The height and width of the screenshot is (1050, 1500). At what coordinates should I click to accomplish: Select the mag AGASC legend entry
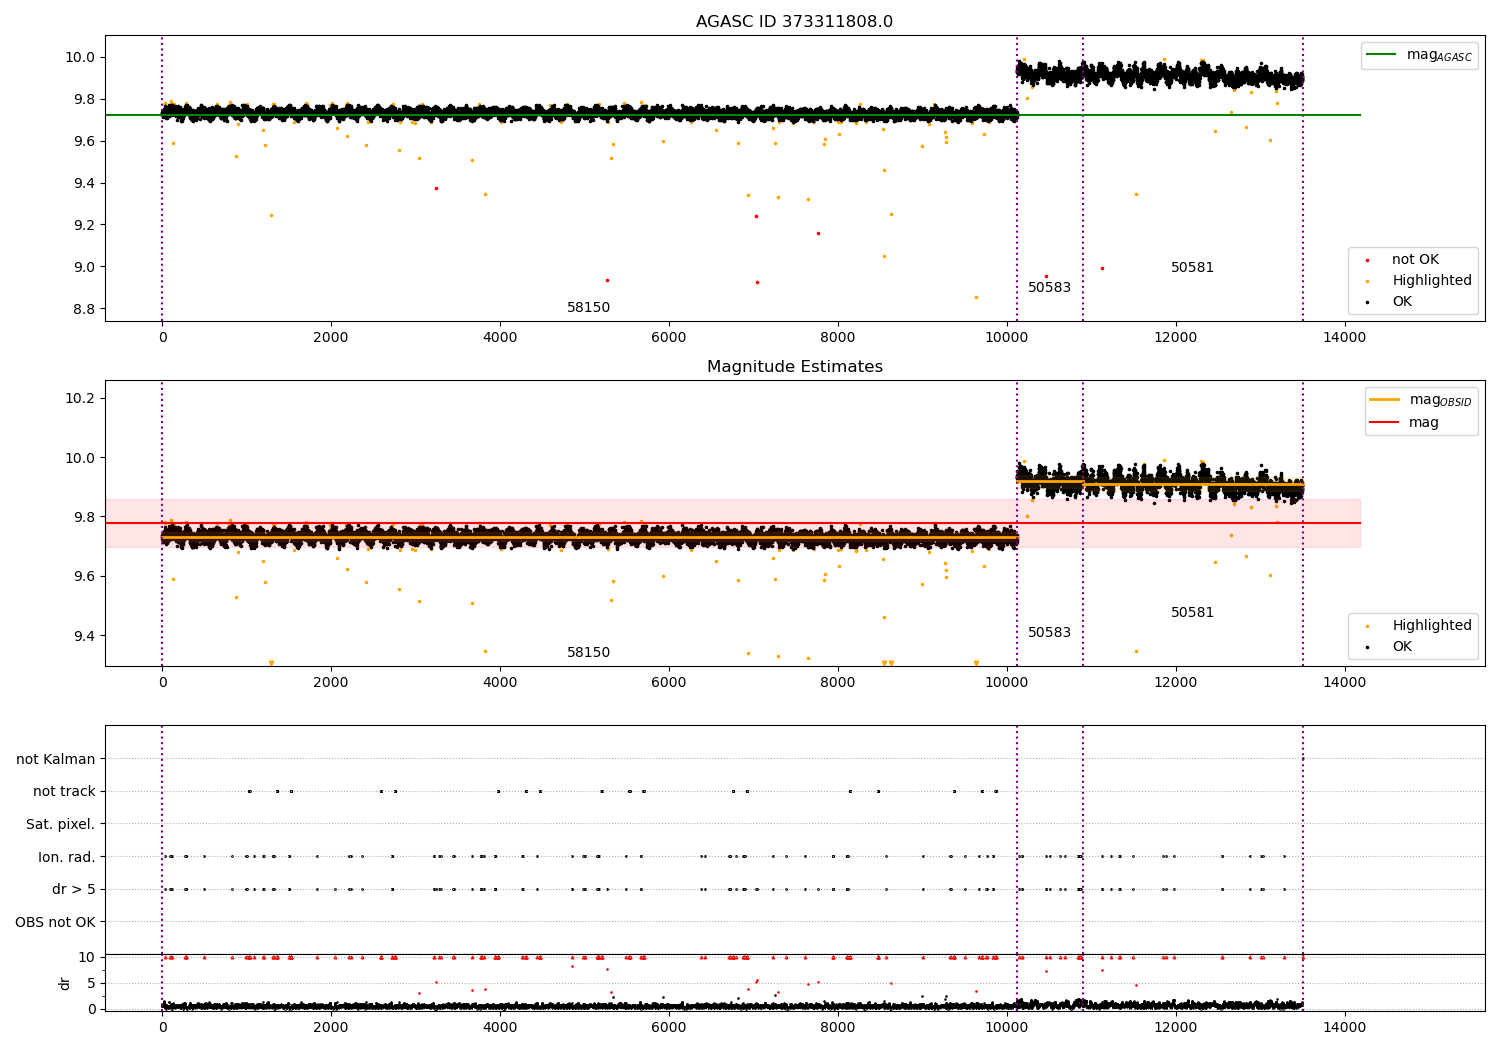point(1420,55)
